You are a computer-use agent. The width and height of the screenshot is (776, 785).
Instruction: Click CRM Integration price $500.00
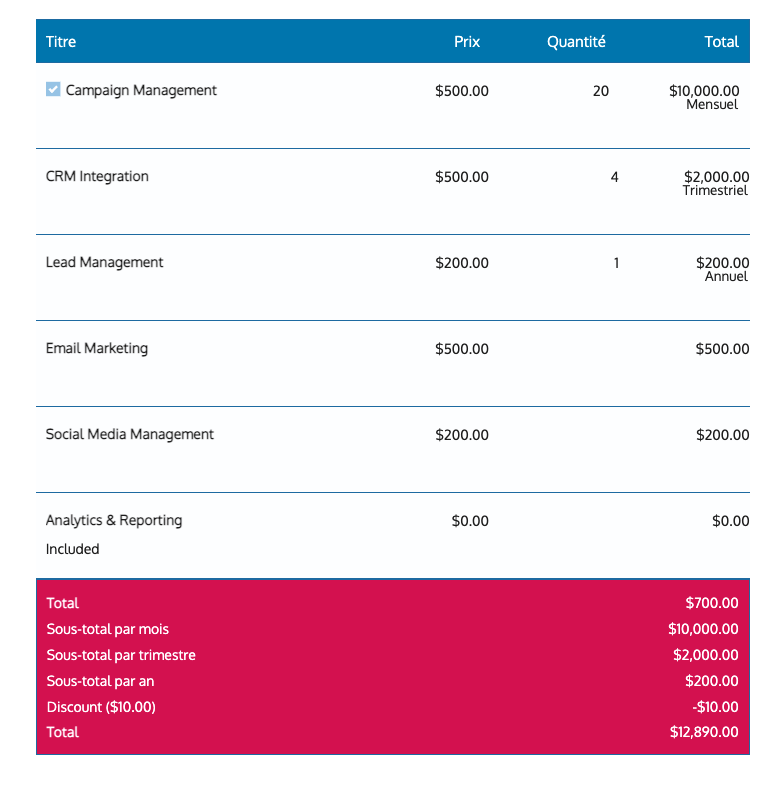(x=462, y=177)
